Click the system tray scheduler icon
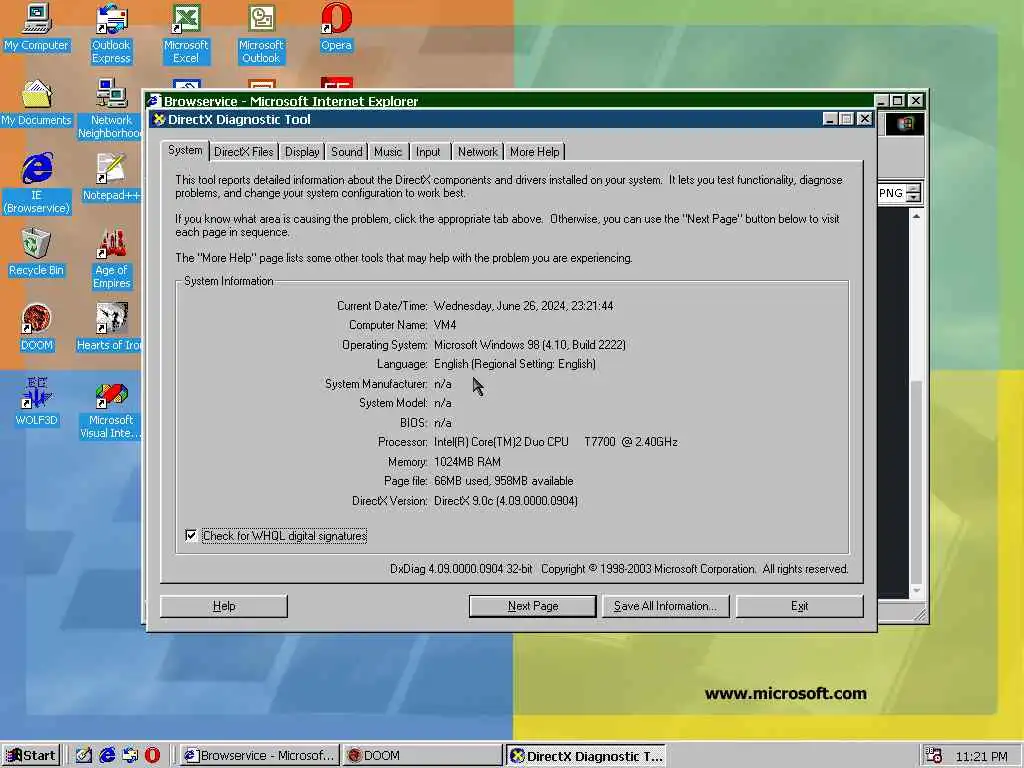 coord(933,756)
